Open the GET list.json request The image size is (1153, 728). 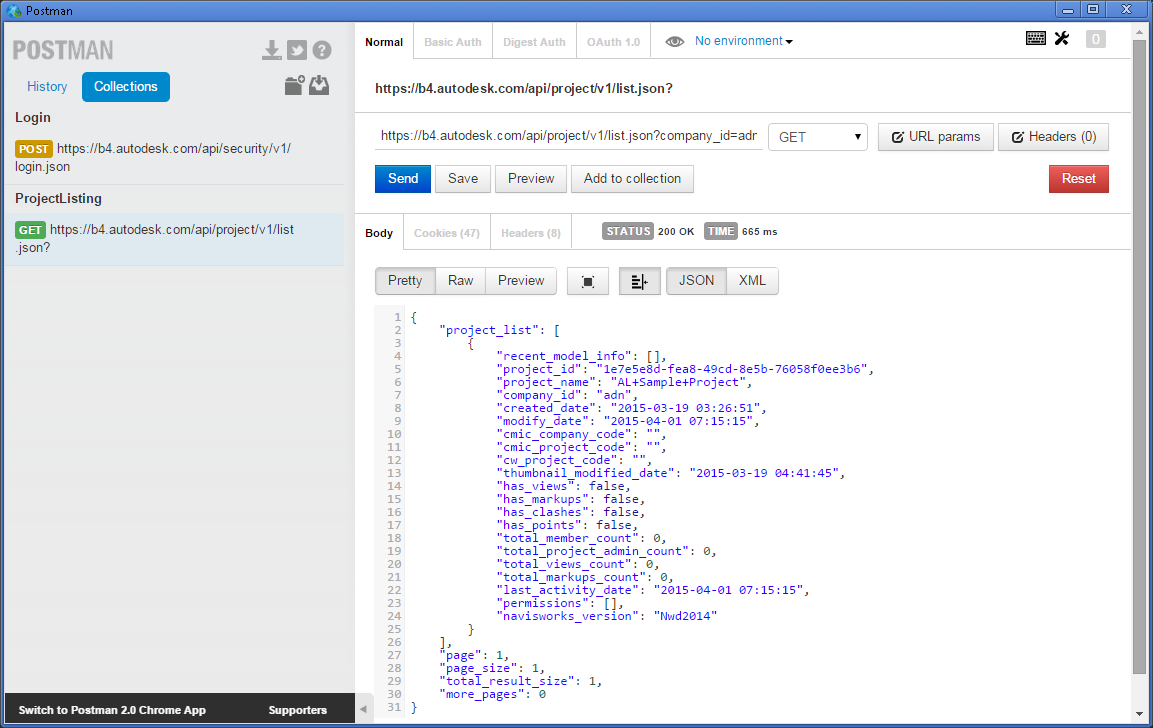click(x=174, y=239)
